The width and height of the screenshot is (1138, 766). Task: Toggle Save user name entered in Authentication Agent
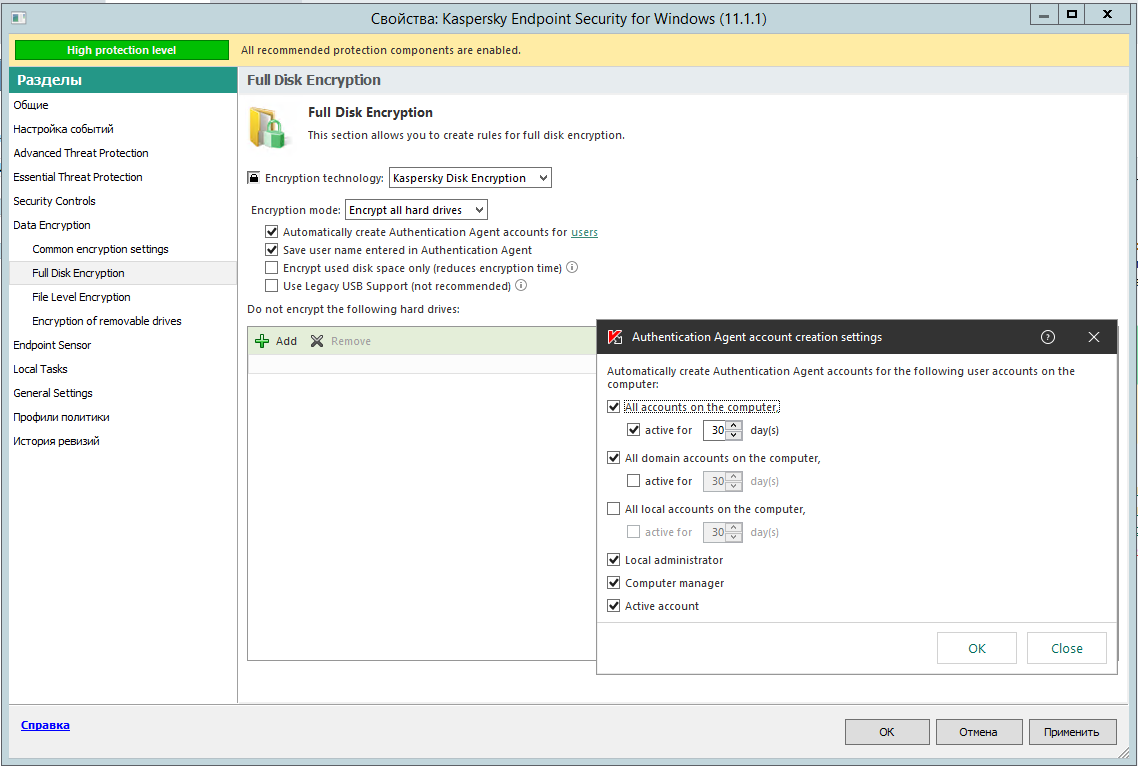(x=271, y=250)
